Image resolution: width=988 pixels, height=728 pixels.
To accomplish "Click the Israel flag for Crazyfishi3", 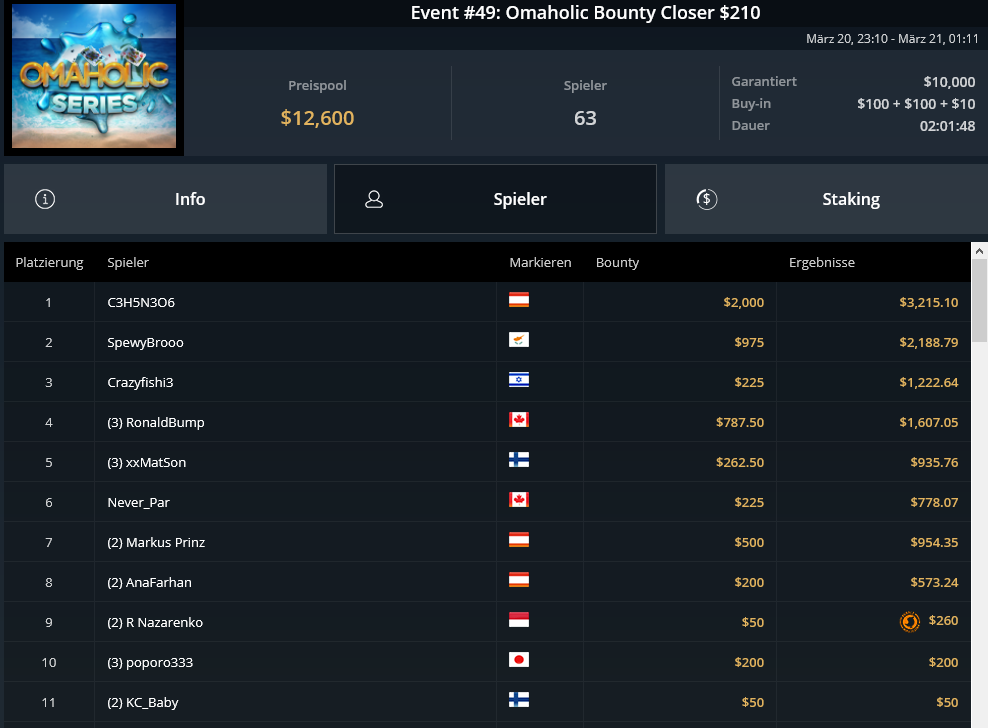I will pos(519,380).
